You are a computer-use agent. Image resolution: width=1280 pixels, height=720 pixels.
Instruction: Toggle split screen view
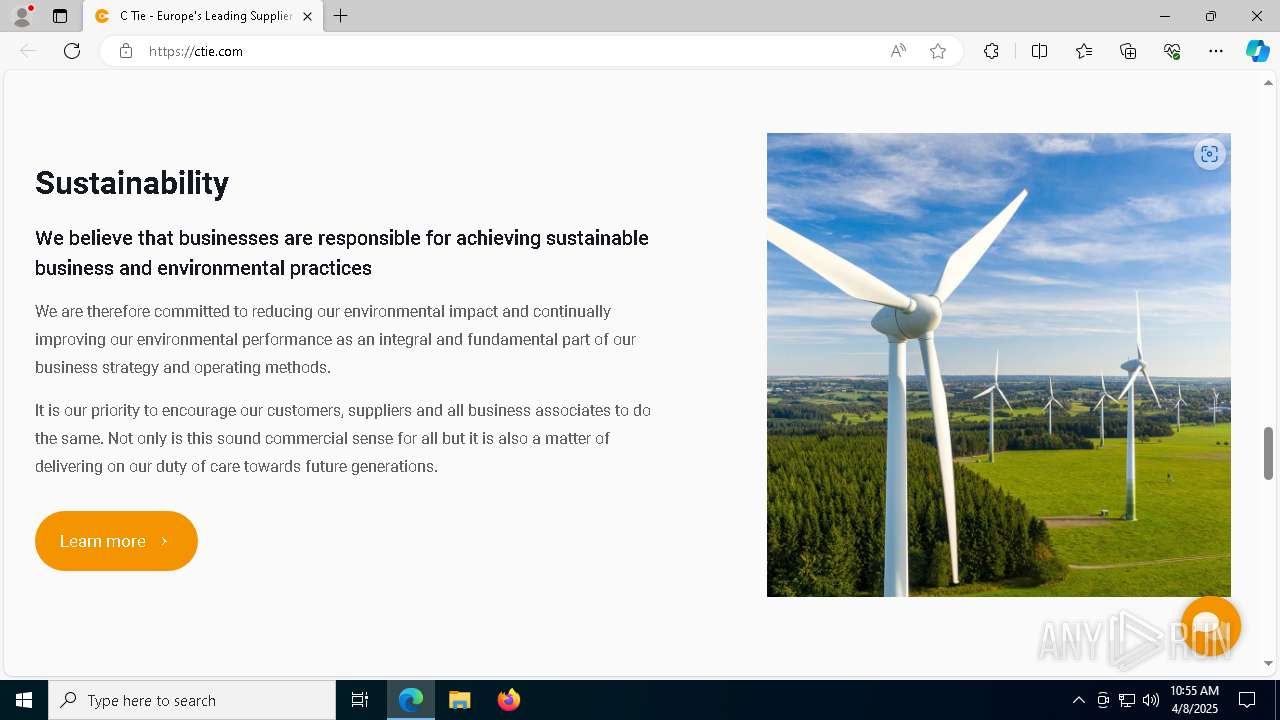[1039, 51]
